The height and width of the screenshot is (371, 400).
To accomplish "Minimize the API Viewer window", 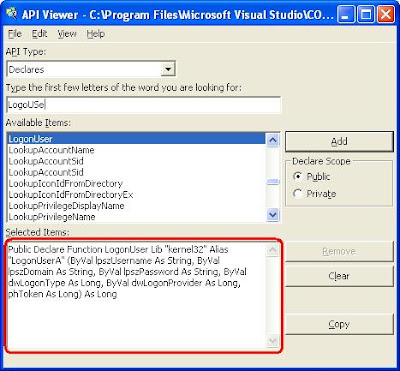I will [346, 15].
